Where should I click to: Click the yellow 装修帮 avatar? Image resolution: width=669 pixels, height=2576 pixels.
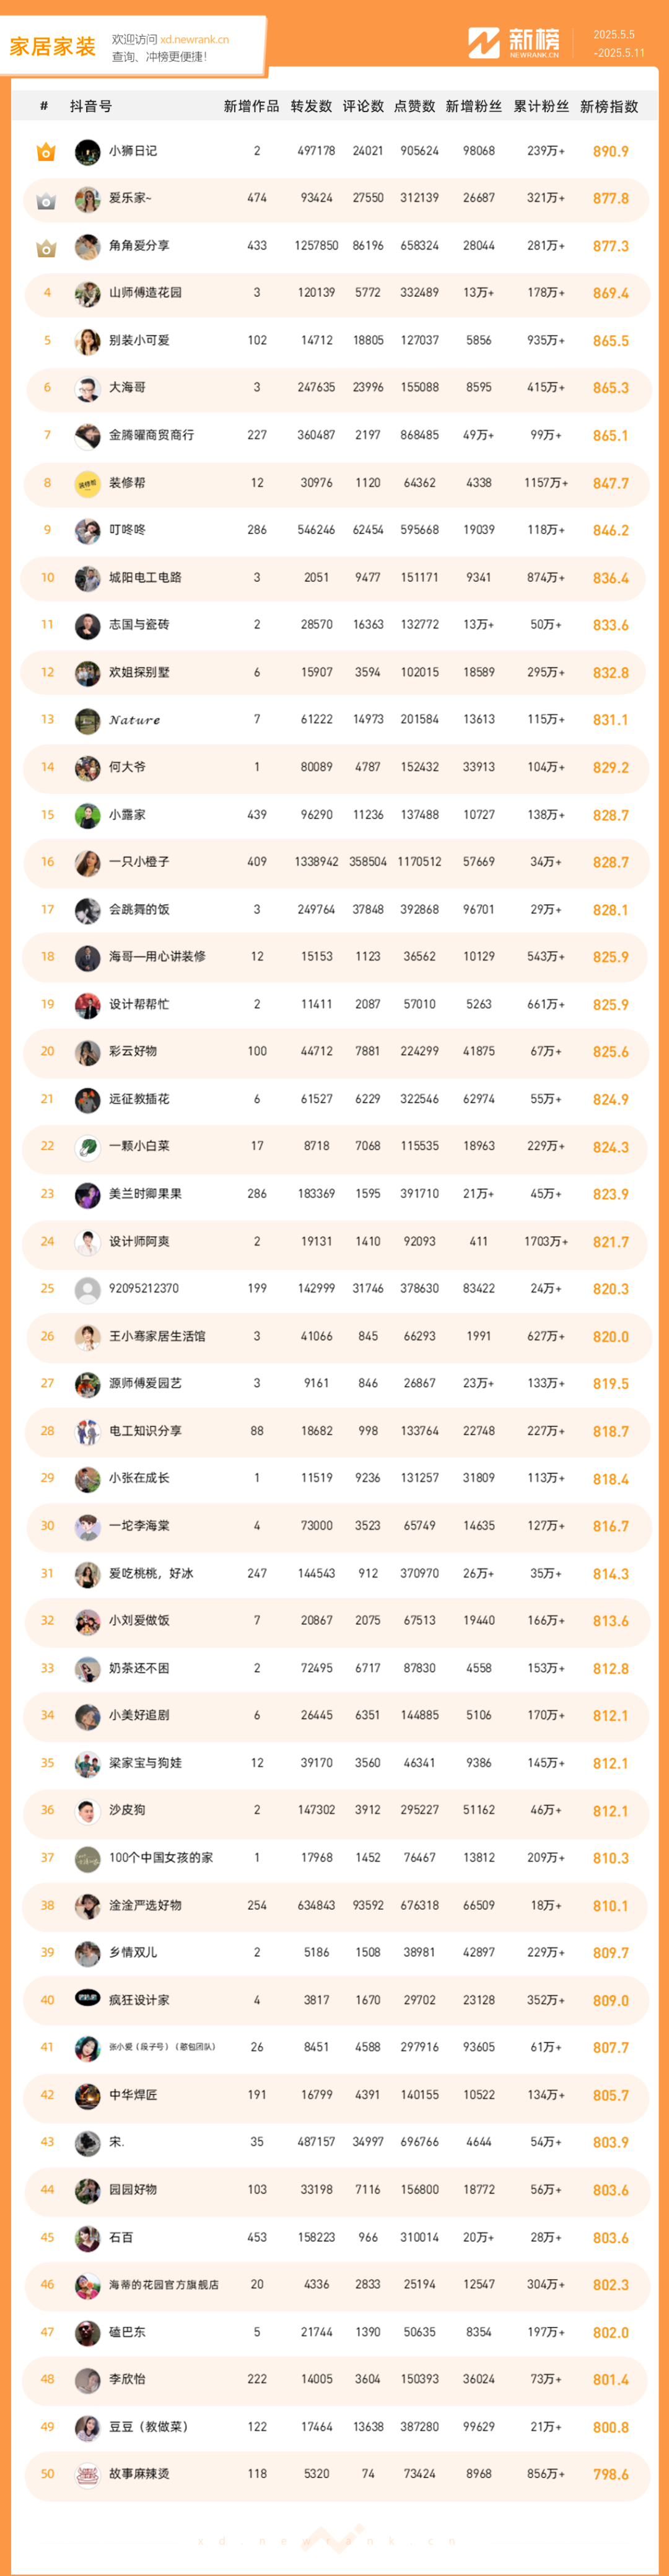[88, 483]
